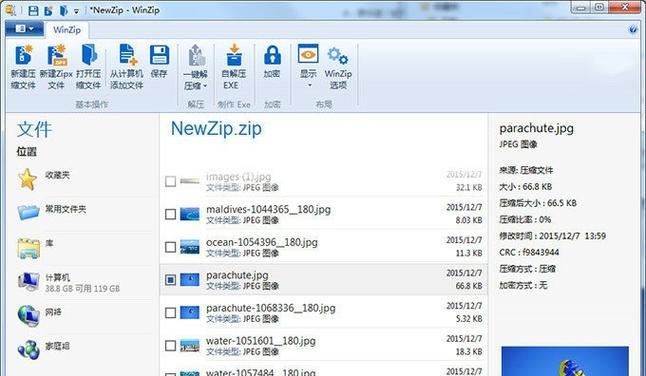Viewport: 646px width, 376px height.
Task: Switch to the WinZip ribbon tab
Action: tap(67, 30)
